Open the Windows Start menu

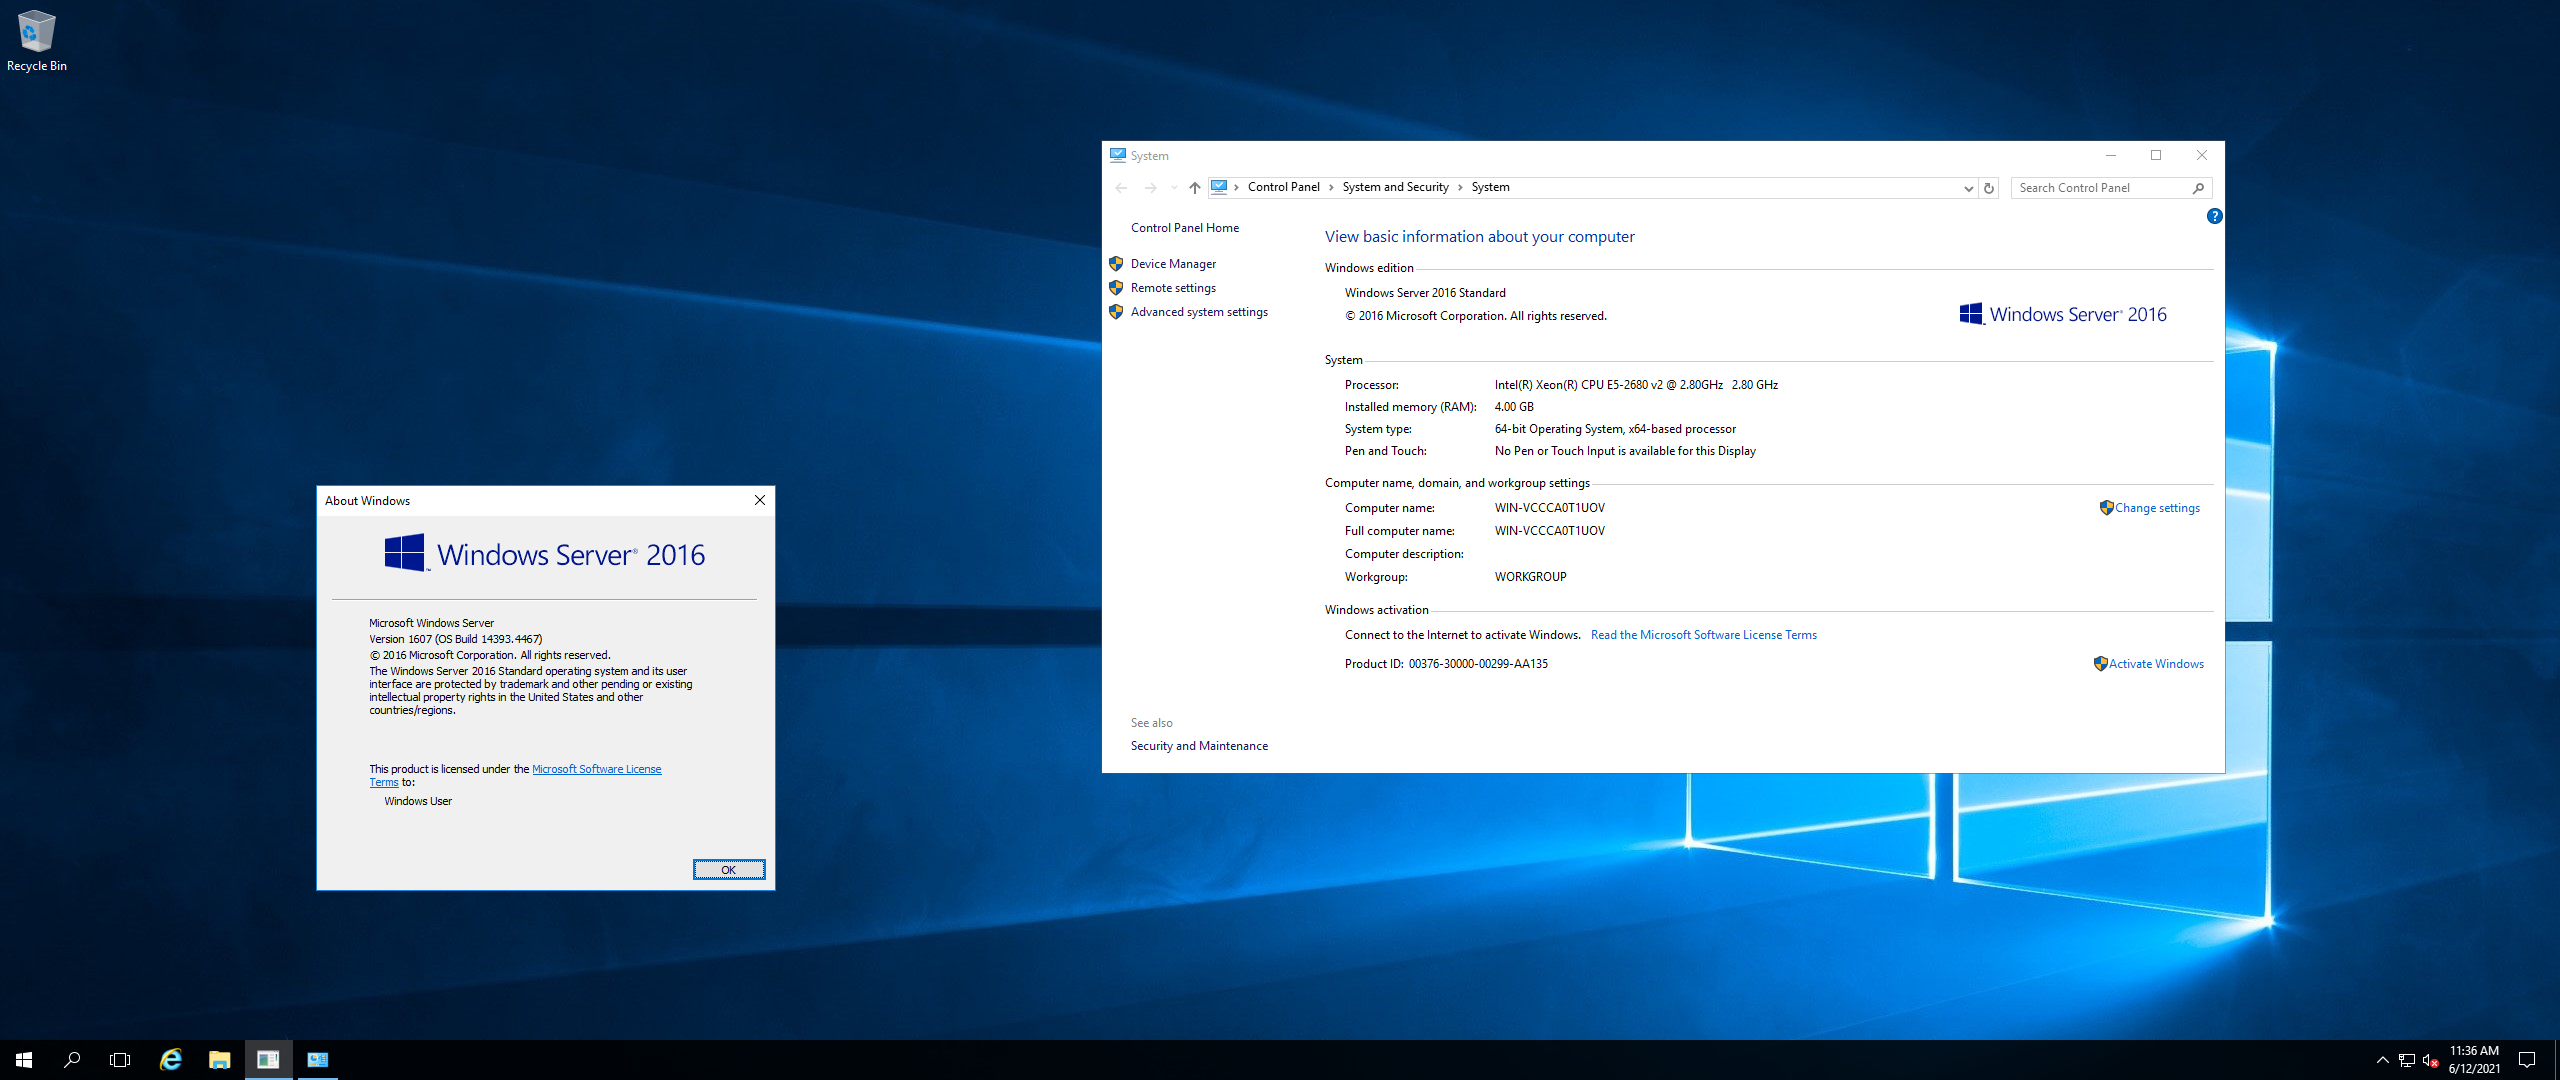pos(24,1060)
